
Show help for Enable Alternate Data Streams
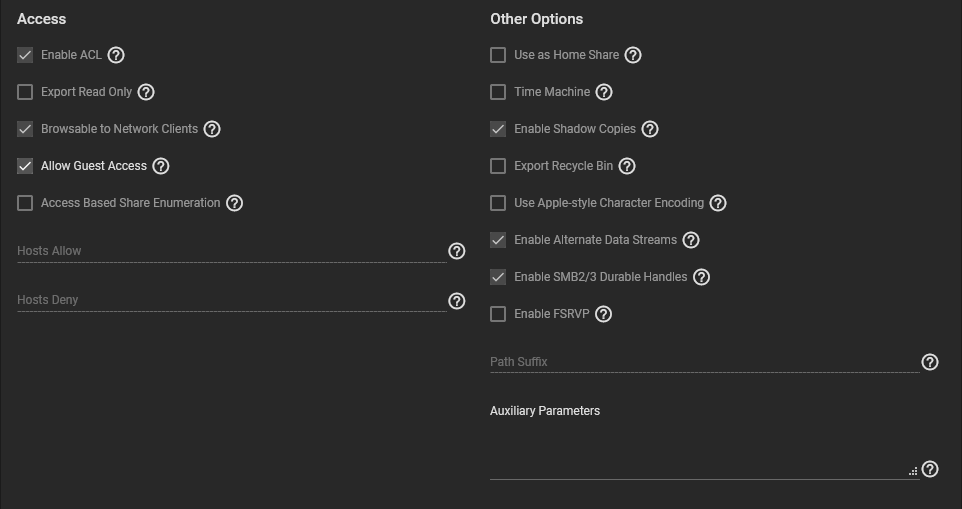point(691,240)
